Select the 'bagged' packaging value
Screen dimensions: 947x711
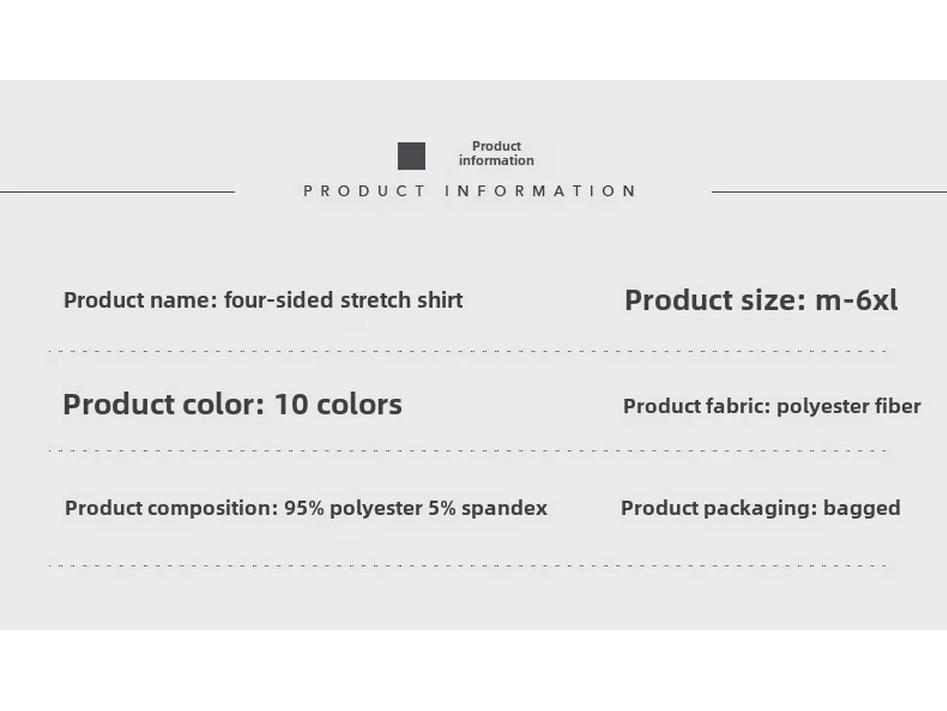click(x=861, y=508)
